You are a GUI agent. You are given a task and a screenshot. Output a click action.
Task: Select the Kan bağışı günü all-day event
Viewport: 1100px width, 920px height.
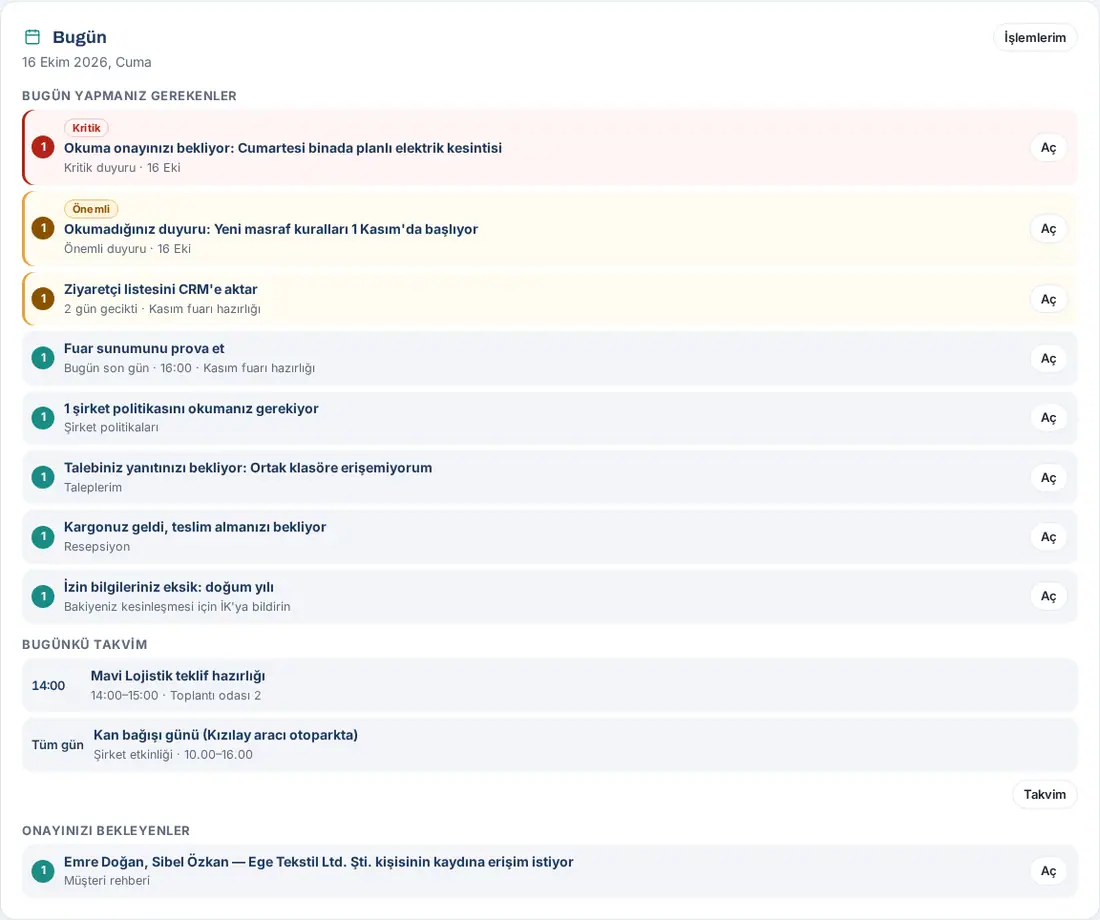(x=549, y=745)
